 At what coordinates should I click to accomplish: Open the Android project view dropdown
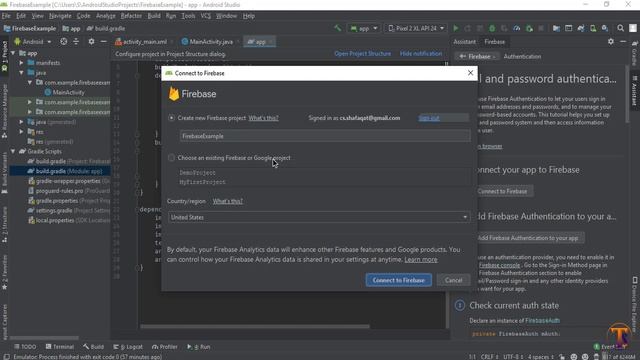tap(33, 42)
